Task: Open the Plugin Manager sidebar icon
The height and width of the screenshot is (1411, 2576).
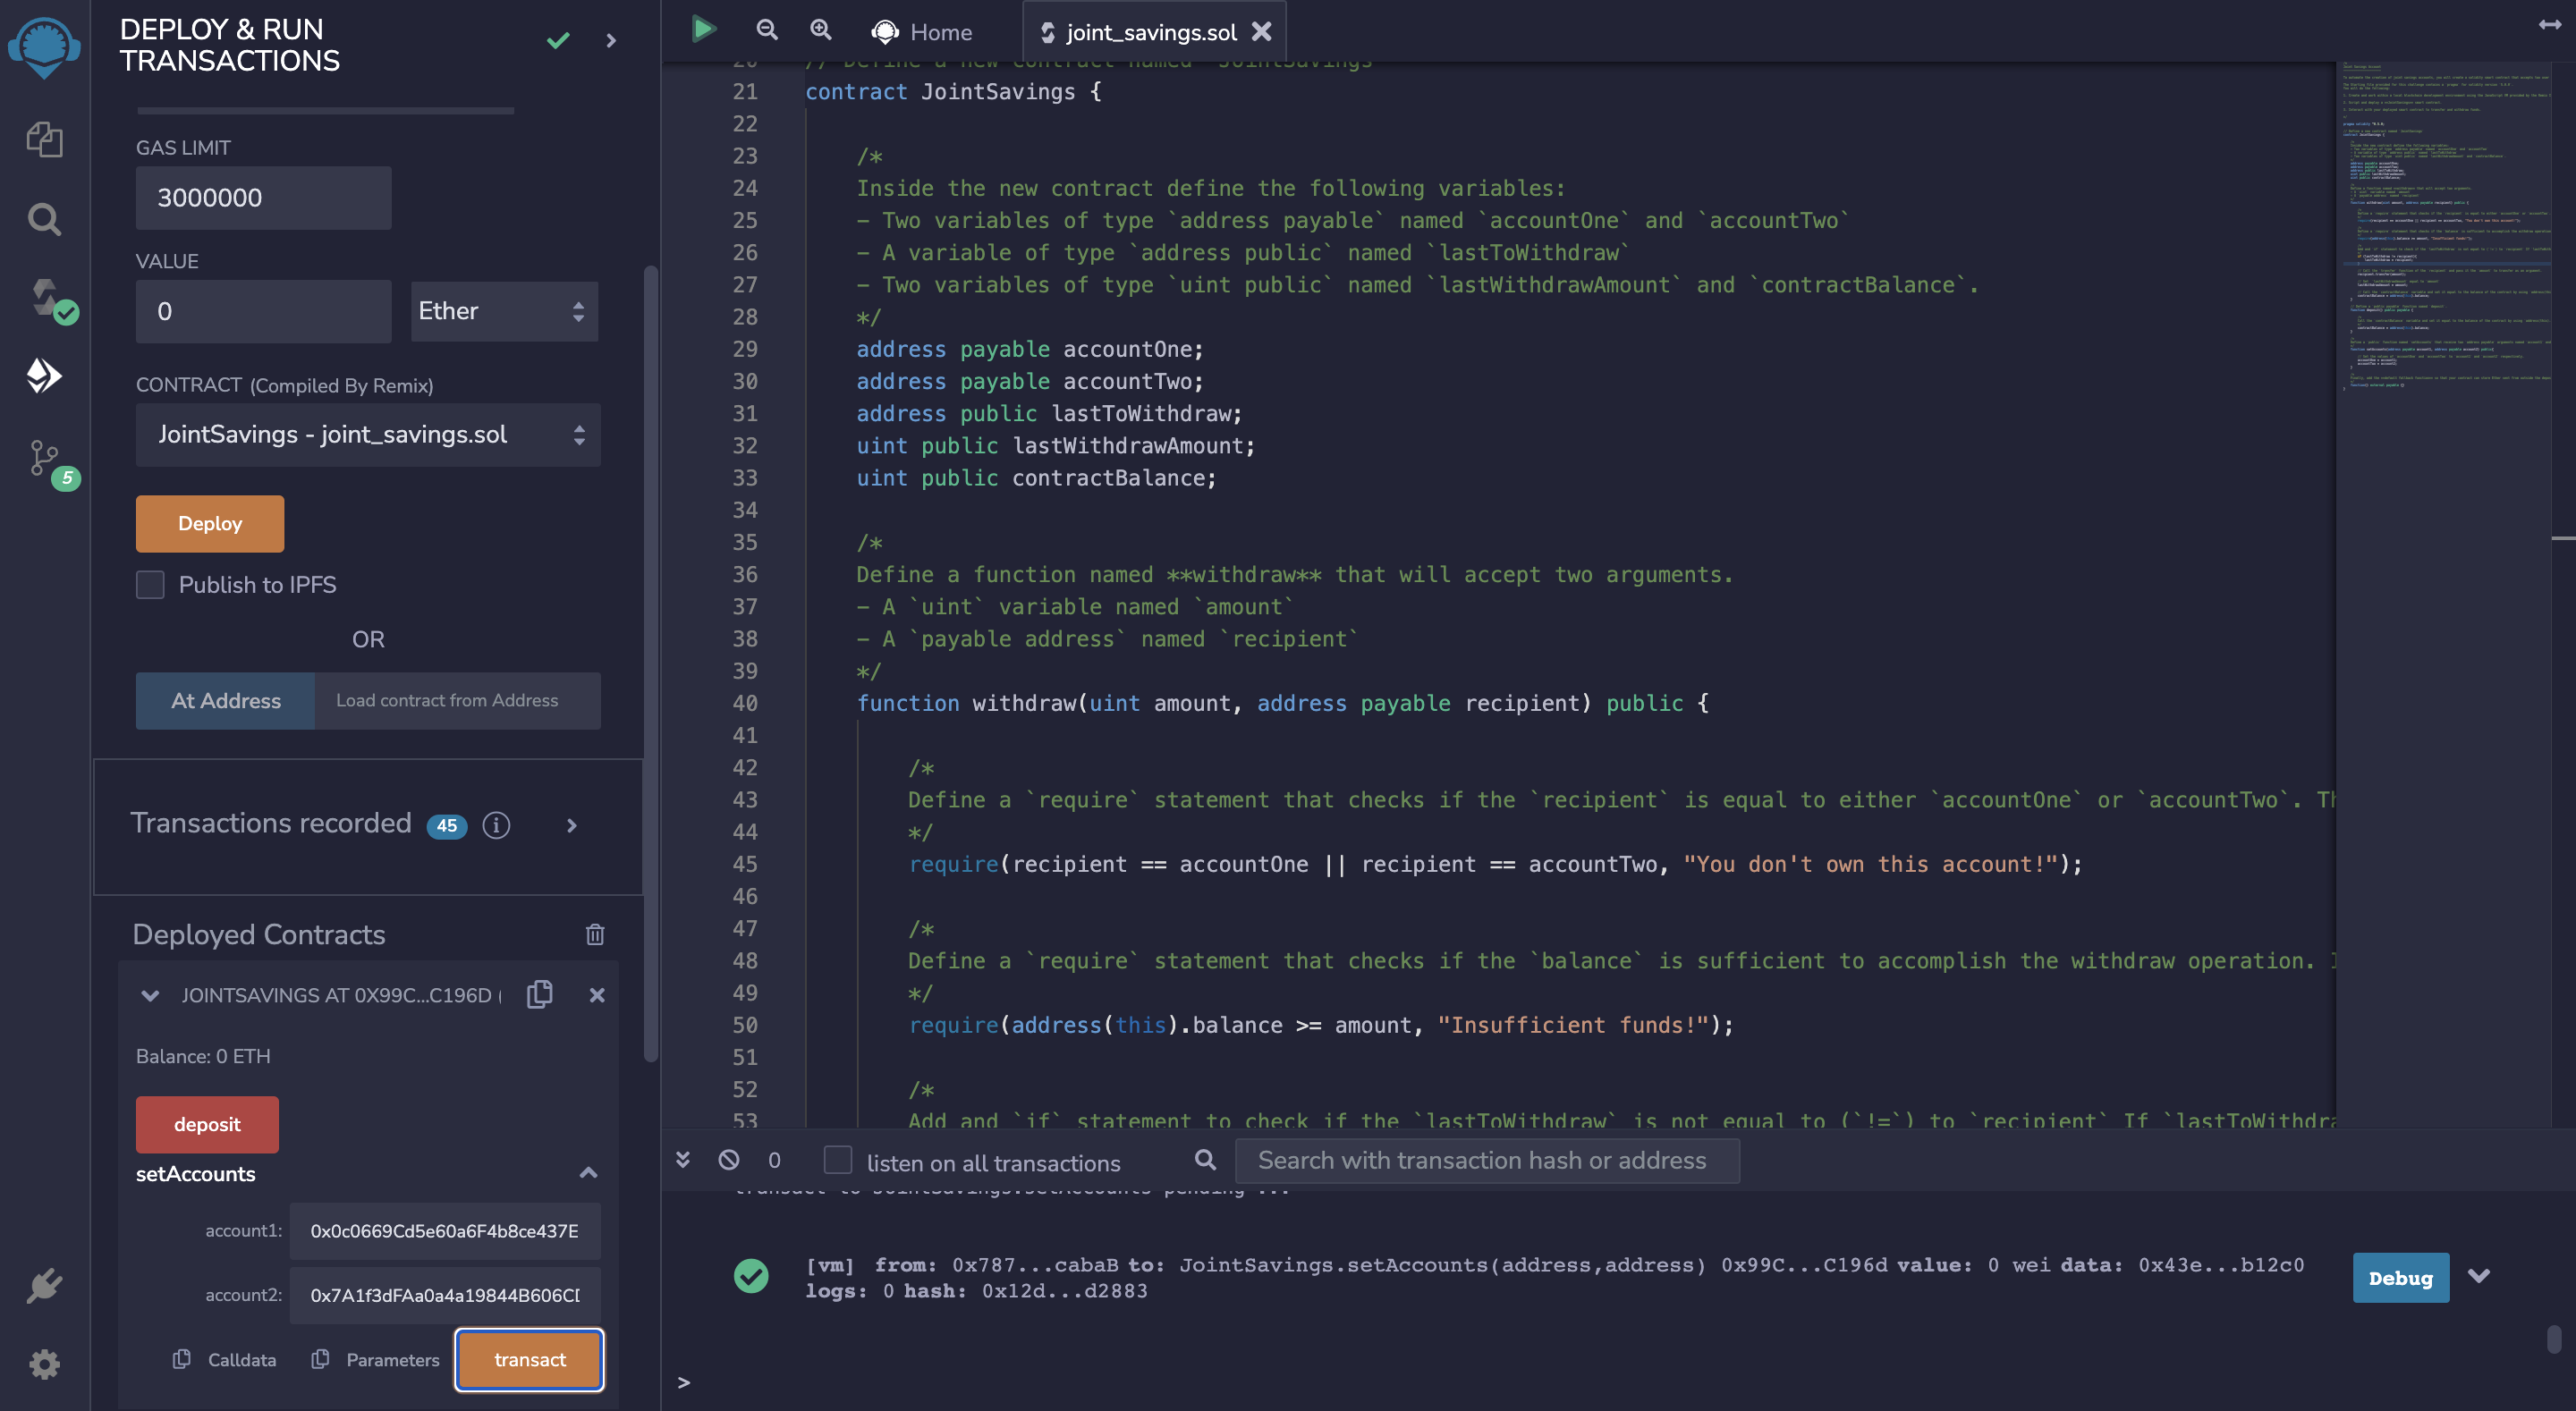Action: 45,1285
